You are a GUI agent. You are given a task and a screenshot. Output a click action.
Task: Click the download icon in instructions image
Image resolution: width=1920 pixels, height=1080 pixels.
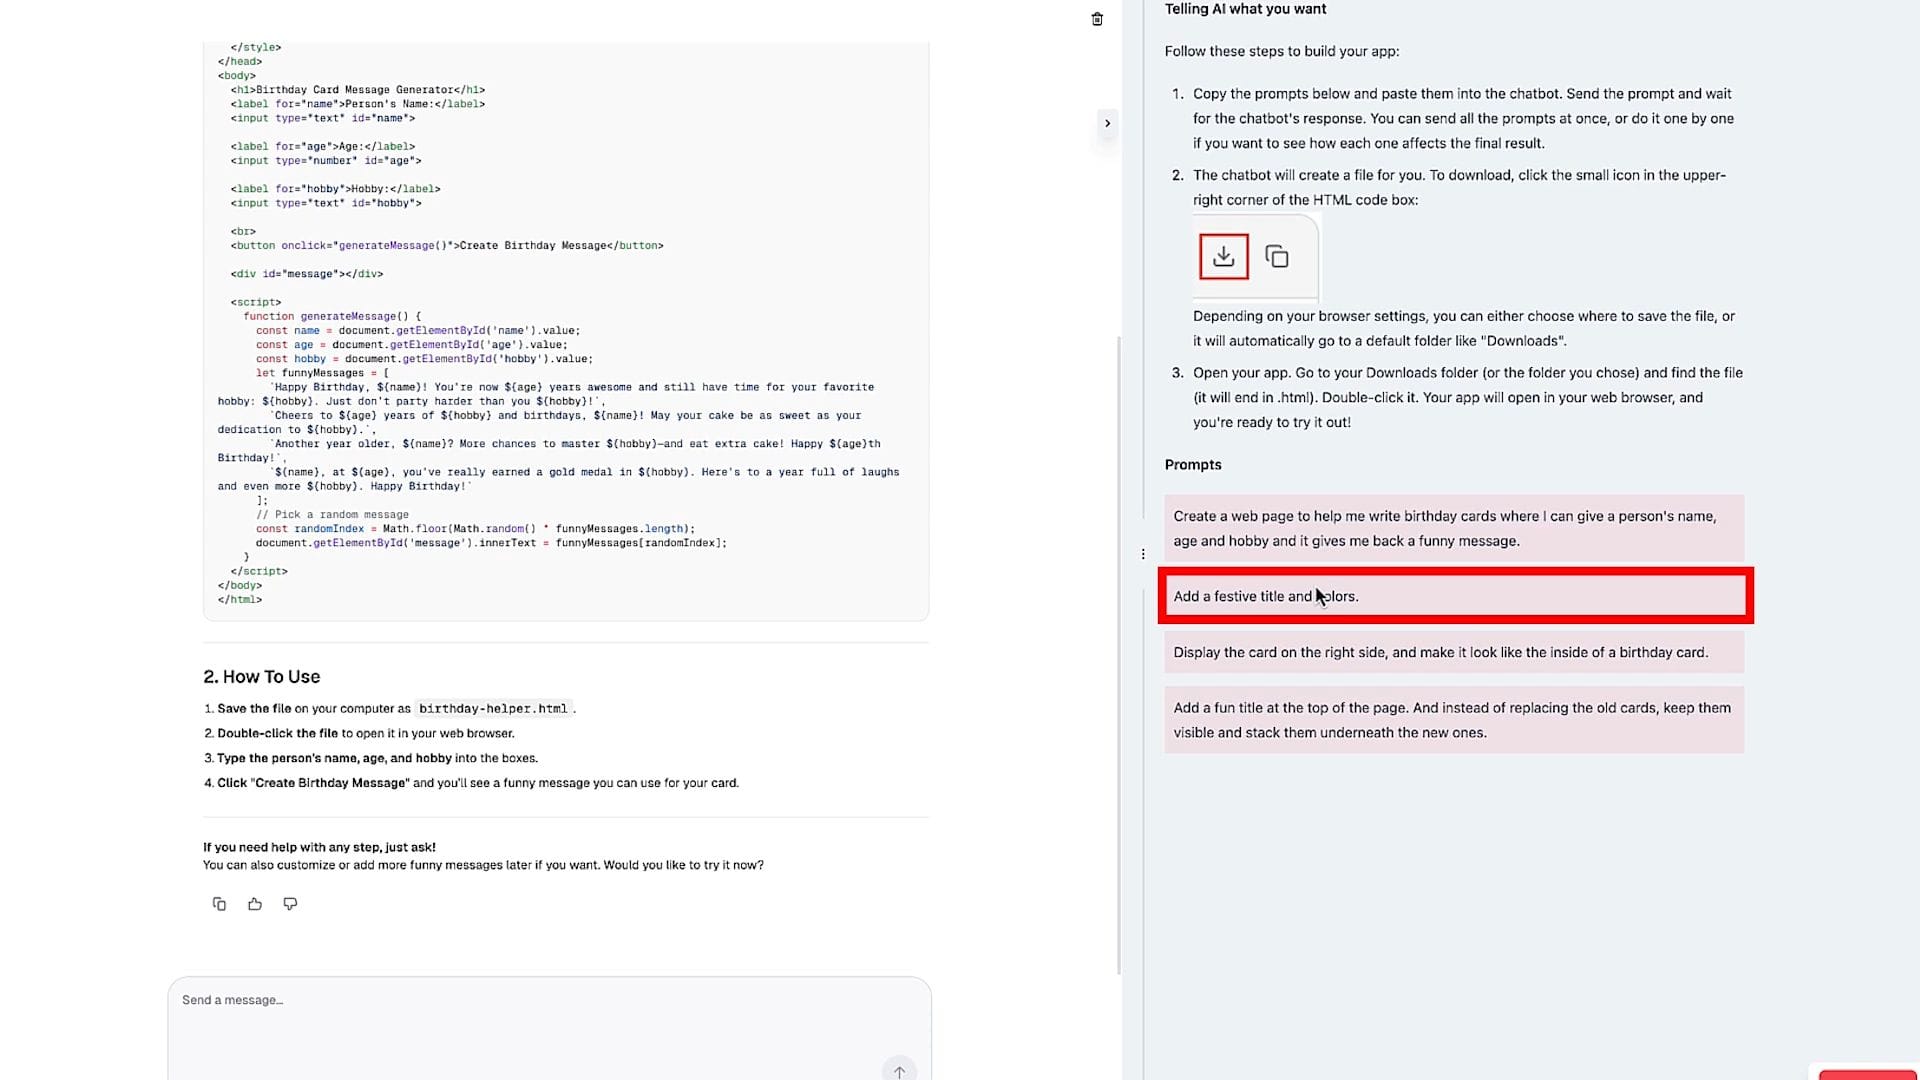(1223, 257)
